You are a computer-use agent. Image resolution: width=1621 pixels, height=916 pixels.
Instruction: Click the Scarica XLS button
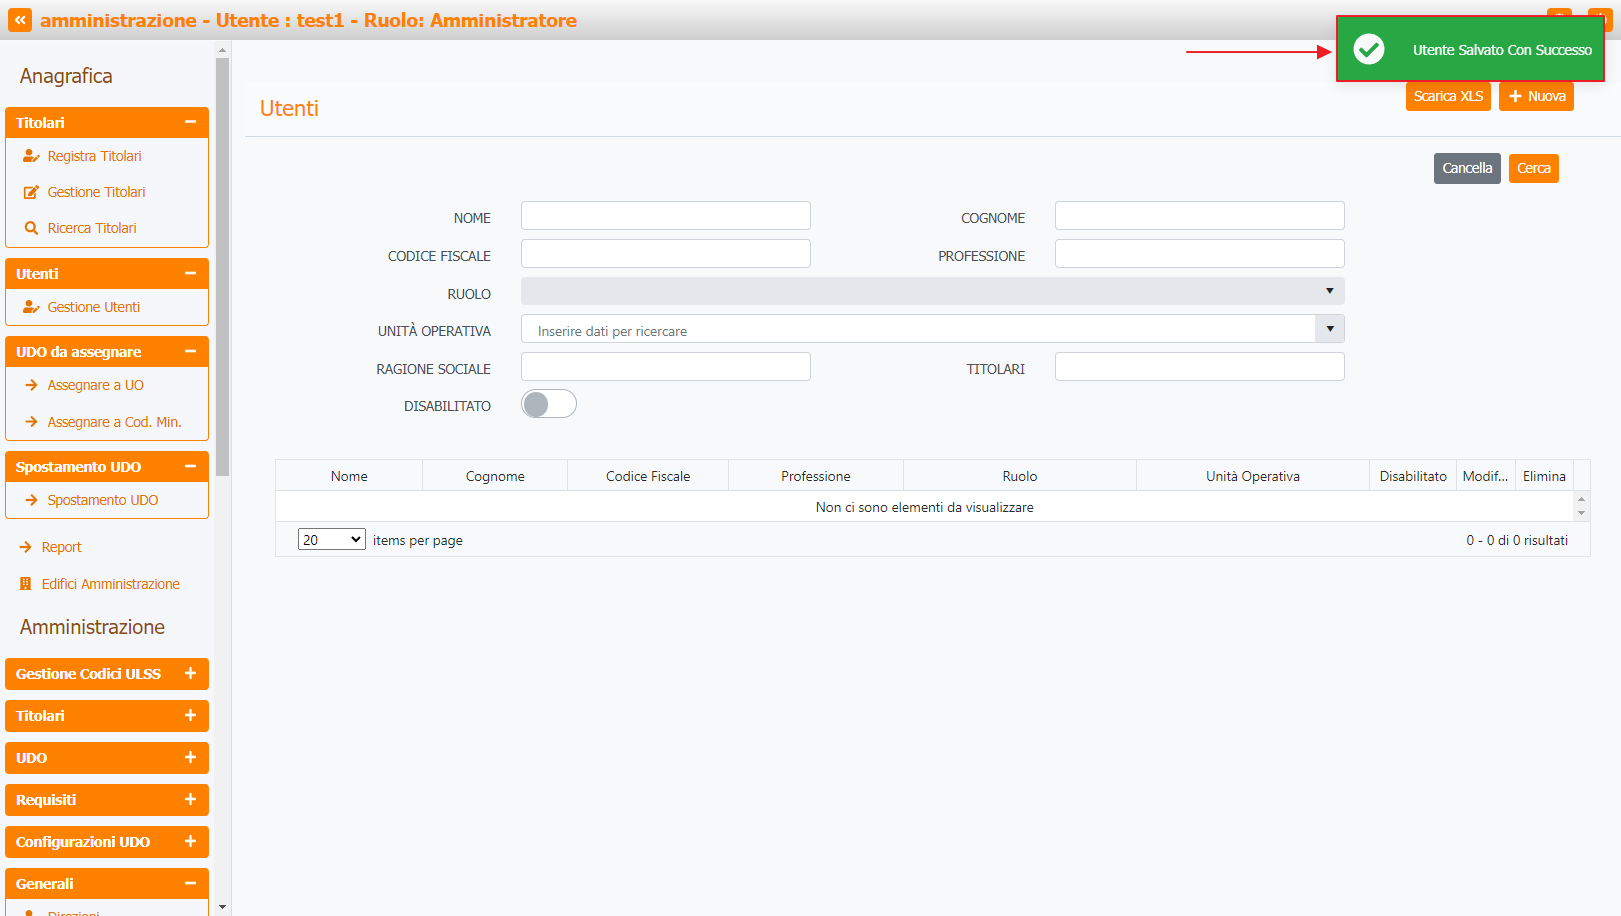click(x=1447, y=96)
